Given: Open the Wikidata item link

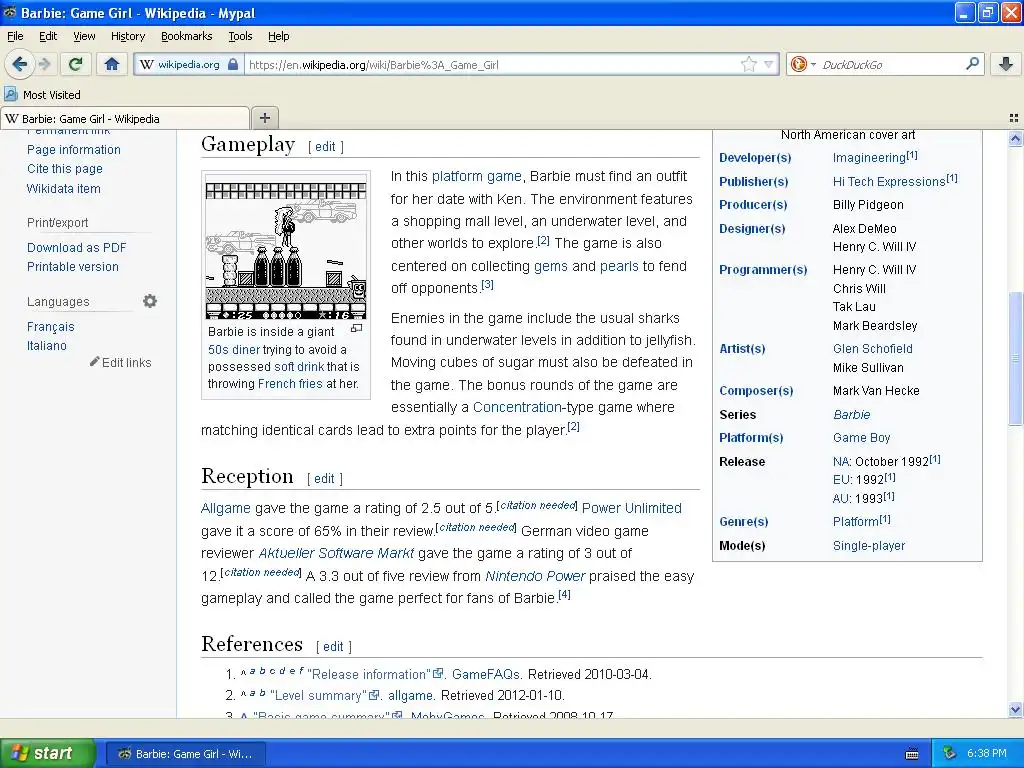Looking at the screenshot, I should point(63,189).
